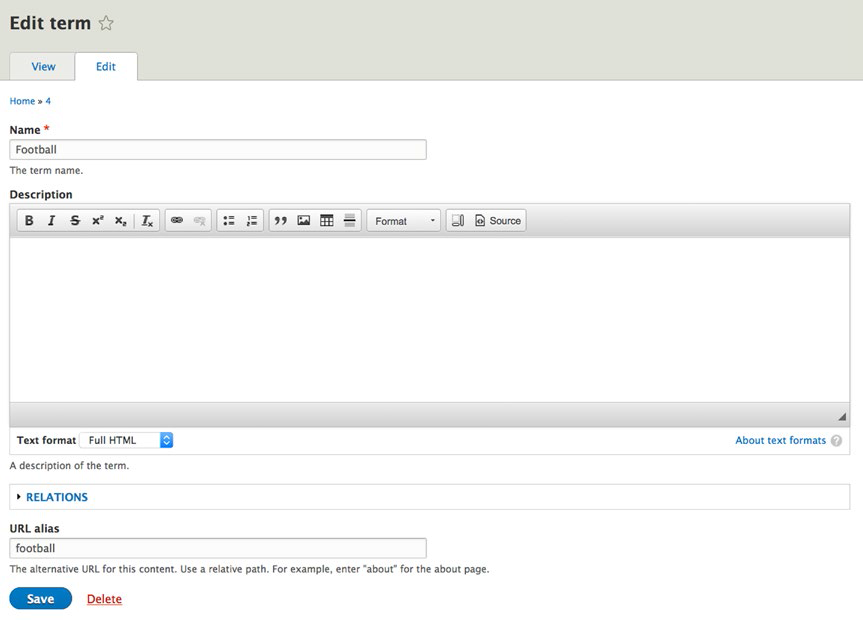Insert a horizontal line
Viewport: 863px width, 620px height.
(349, 221)
